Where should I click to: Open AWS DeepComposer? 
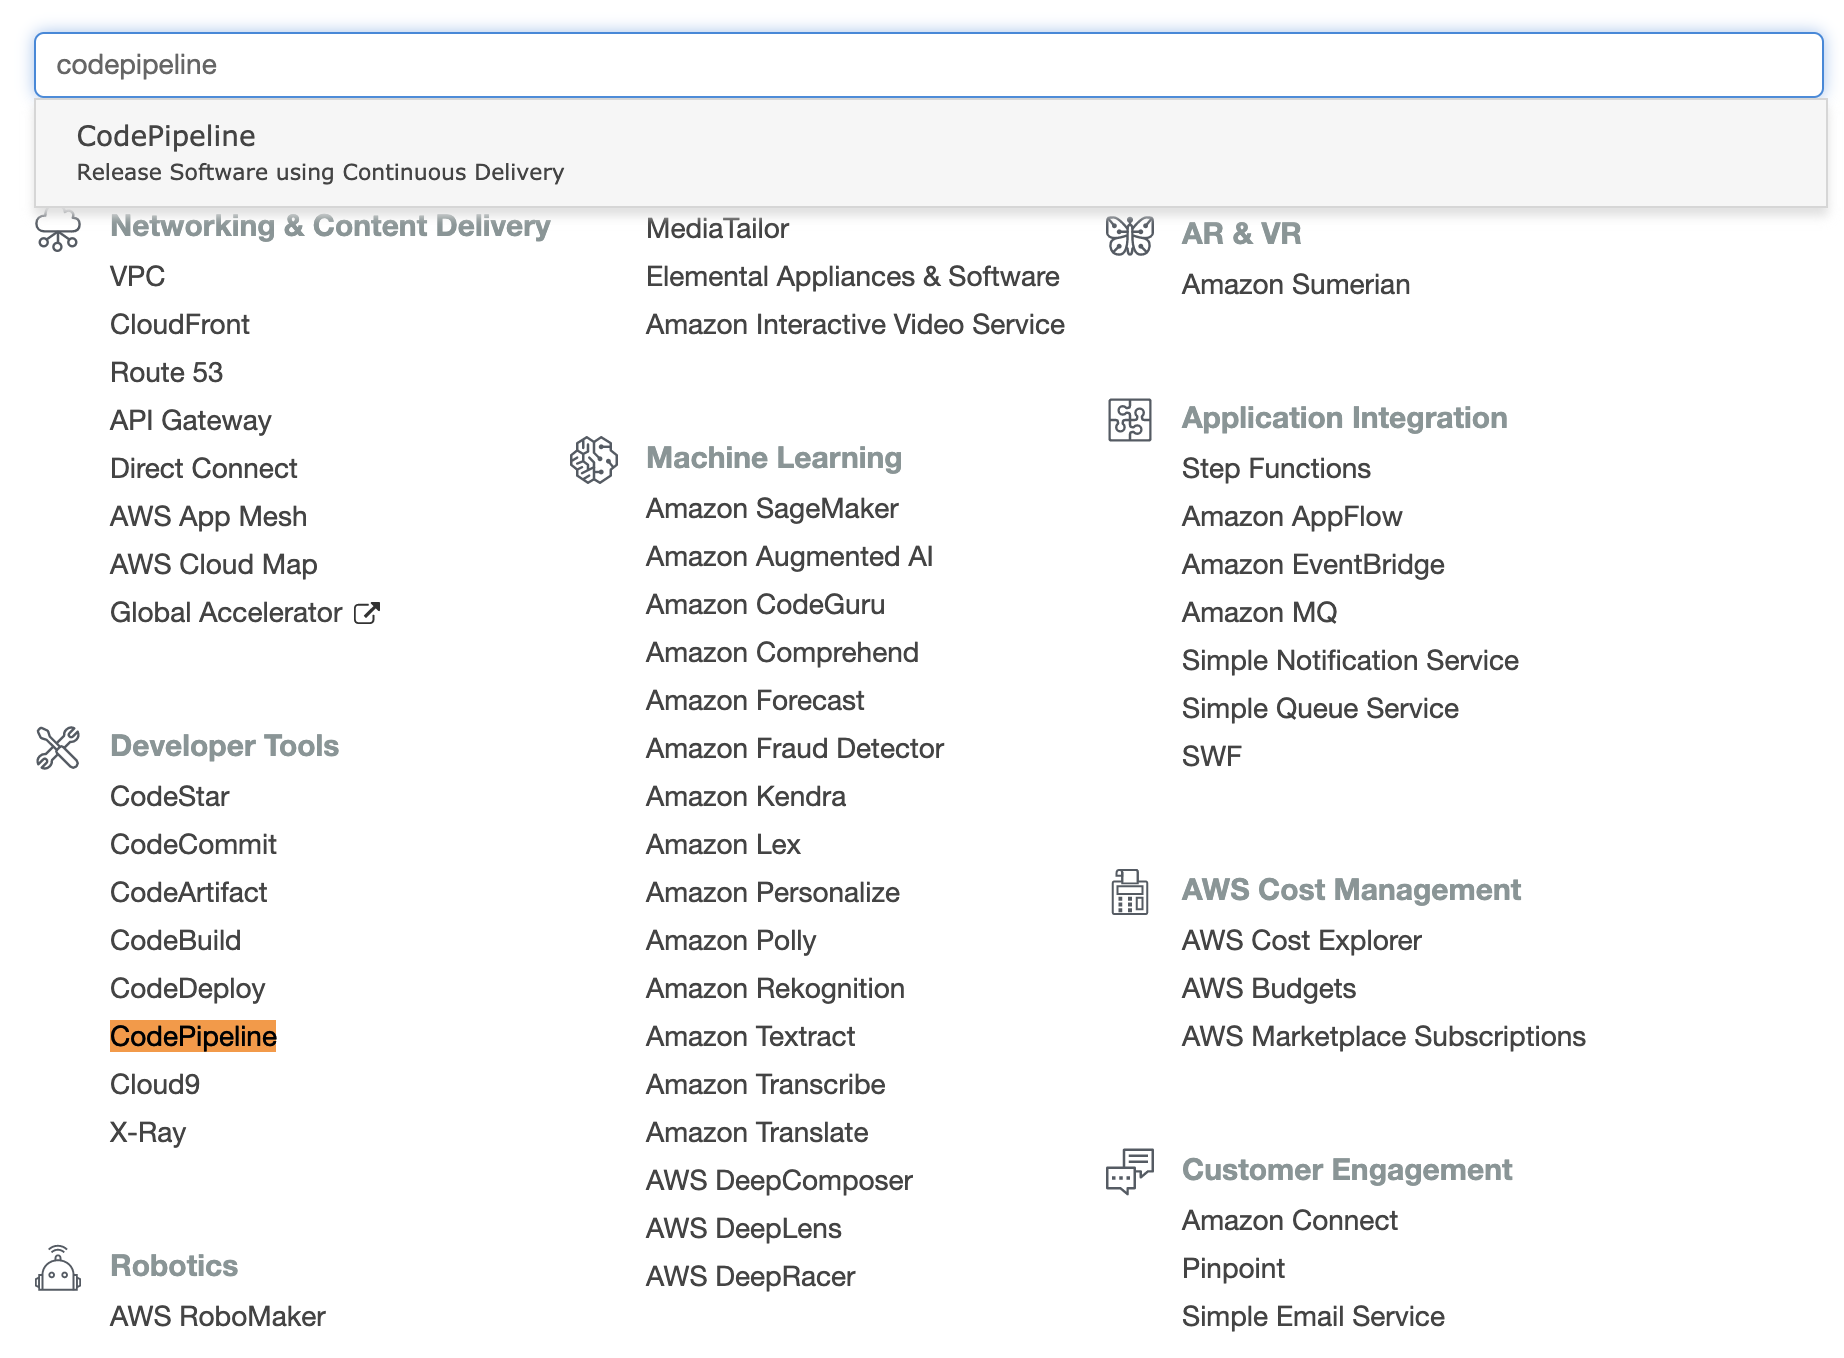click(x=779, y=1180)
